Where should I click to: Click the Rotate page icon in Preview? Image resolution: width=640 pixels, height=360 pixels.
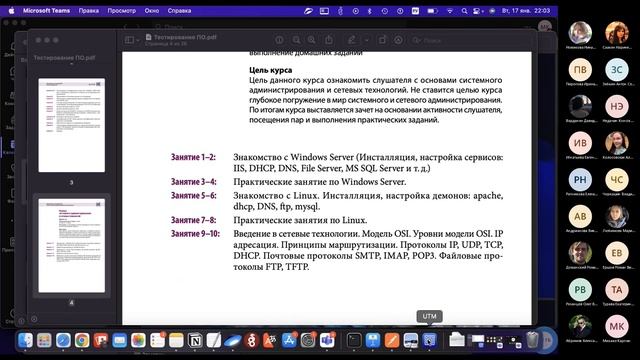(382, 40)
